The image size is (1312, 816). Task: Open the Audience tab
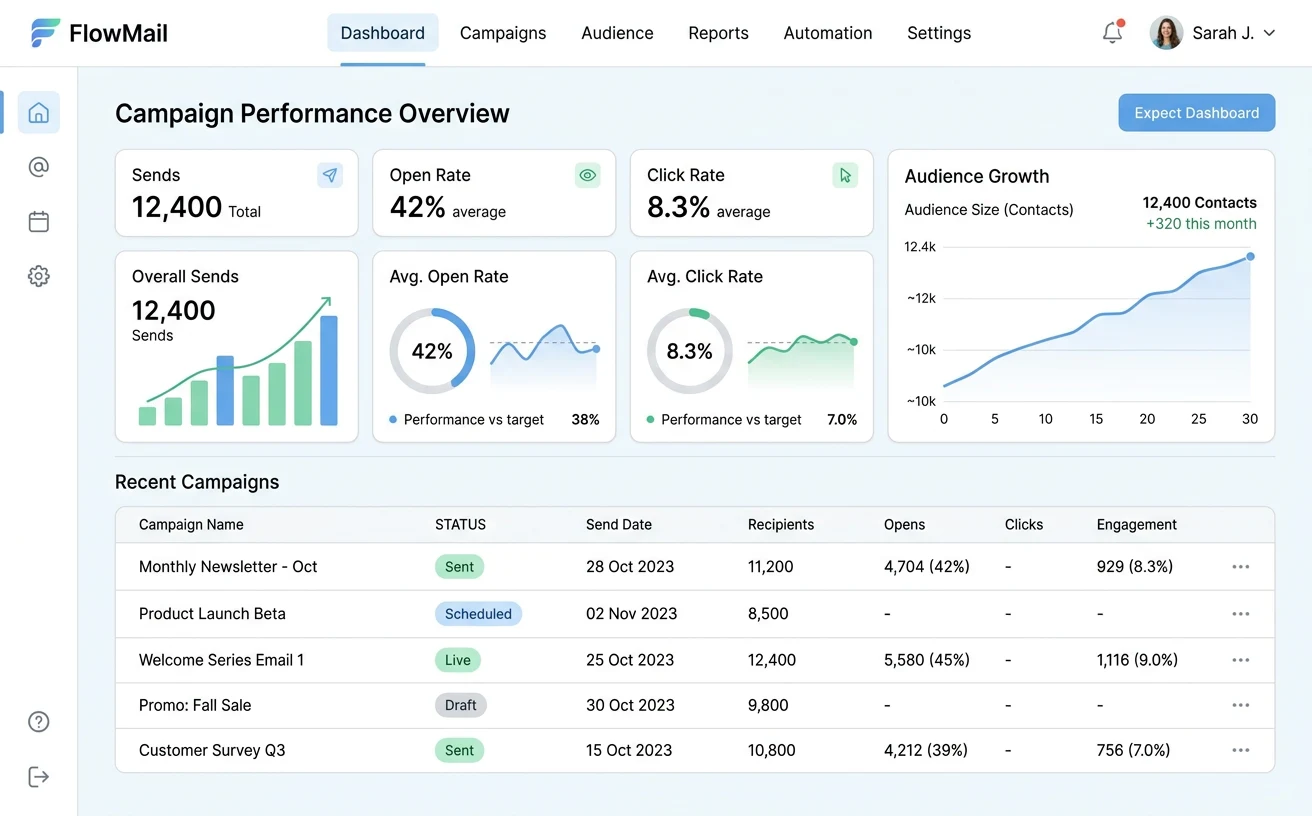coord(617,33)
